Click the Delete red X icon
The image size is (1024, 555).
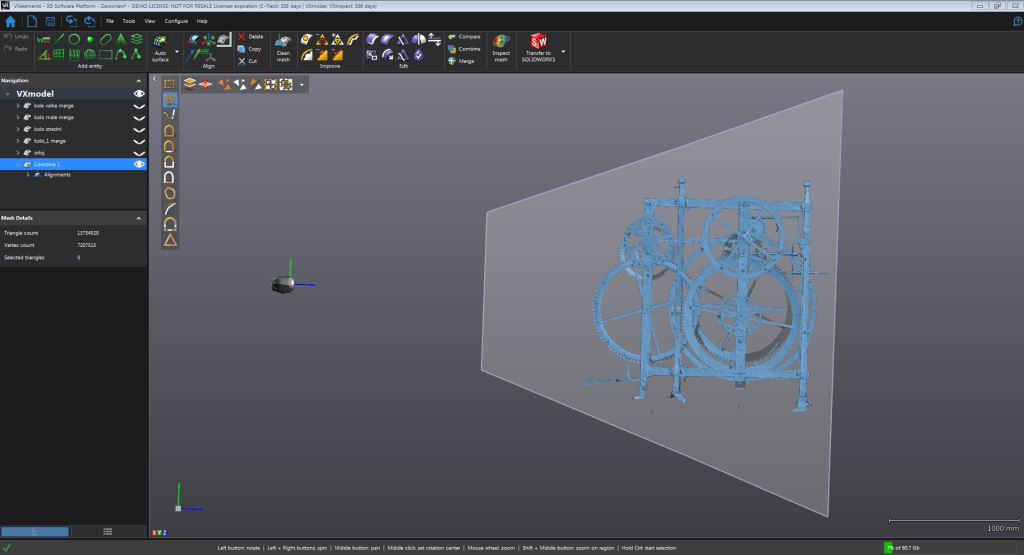click(241, 36)
